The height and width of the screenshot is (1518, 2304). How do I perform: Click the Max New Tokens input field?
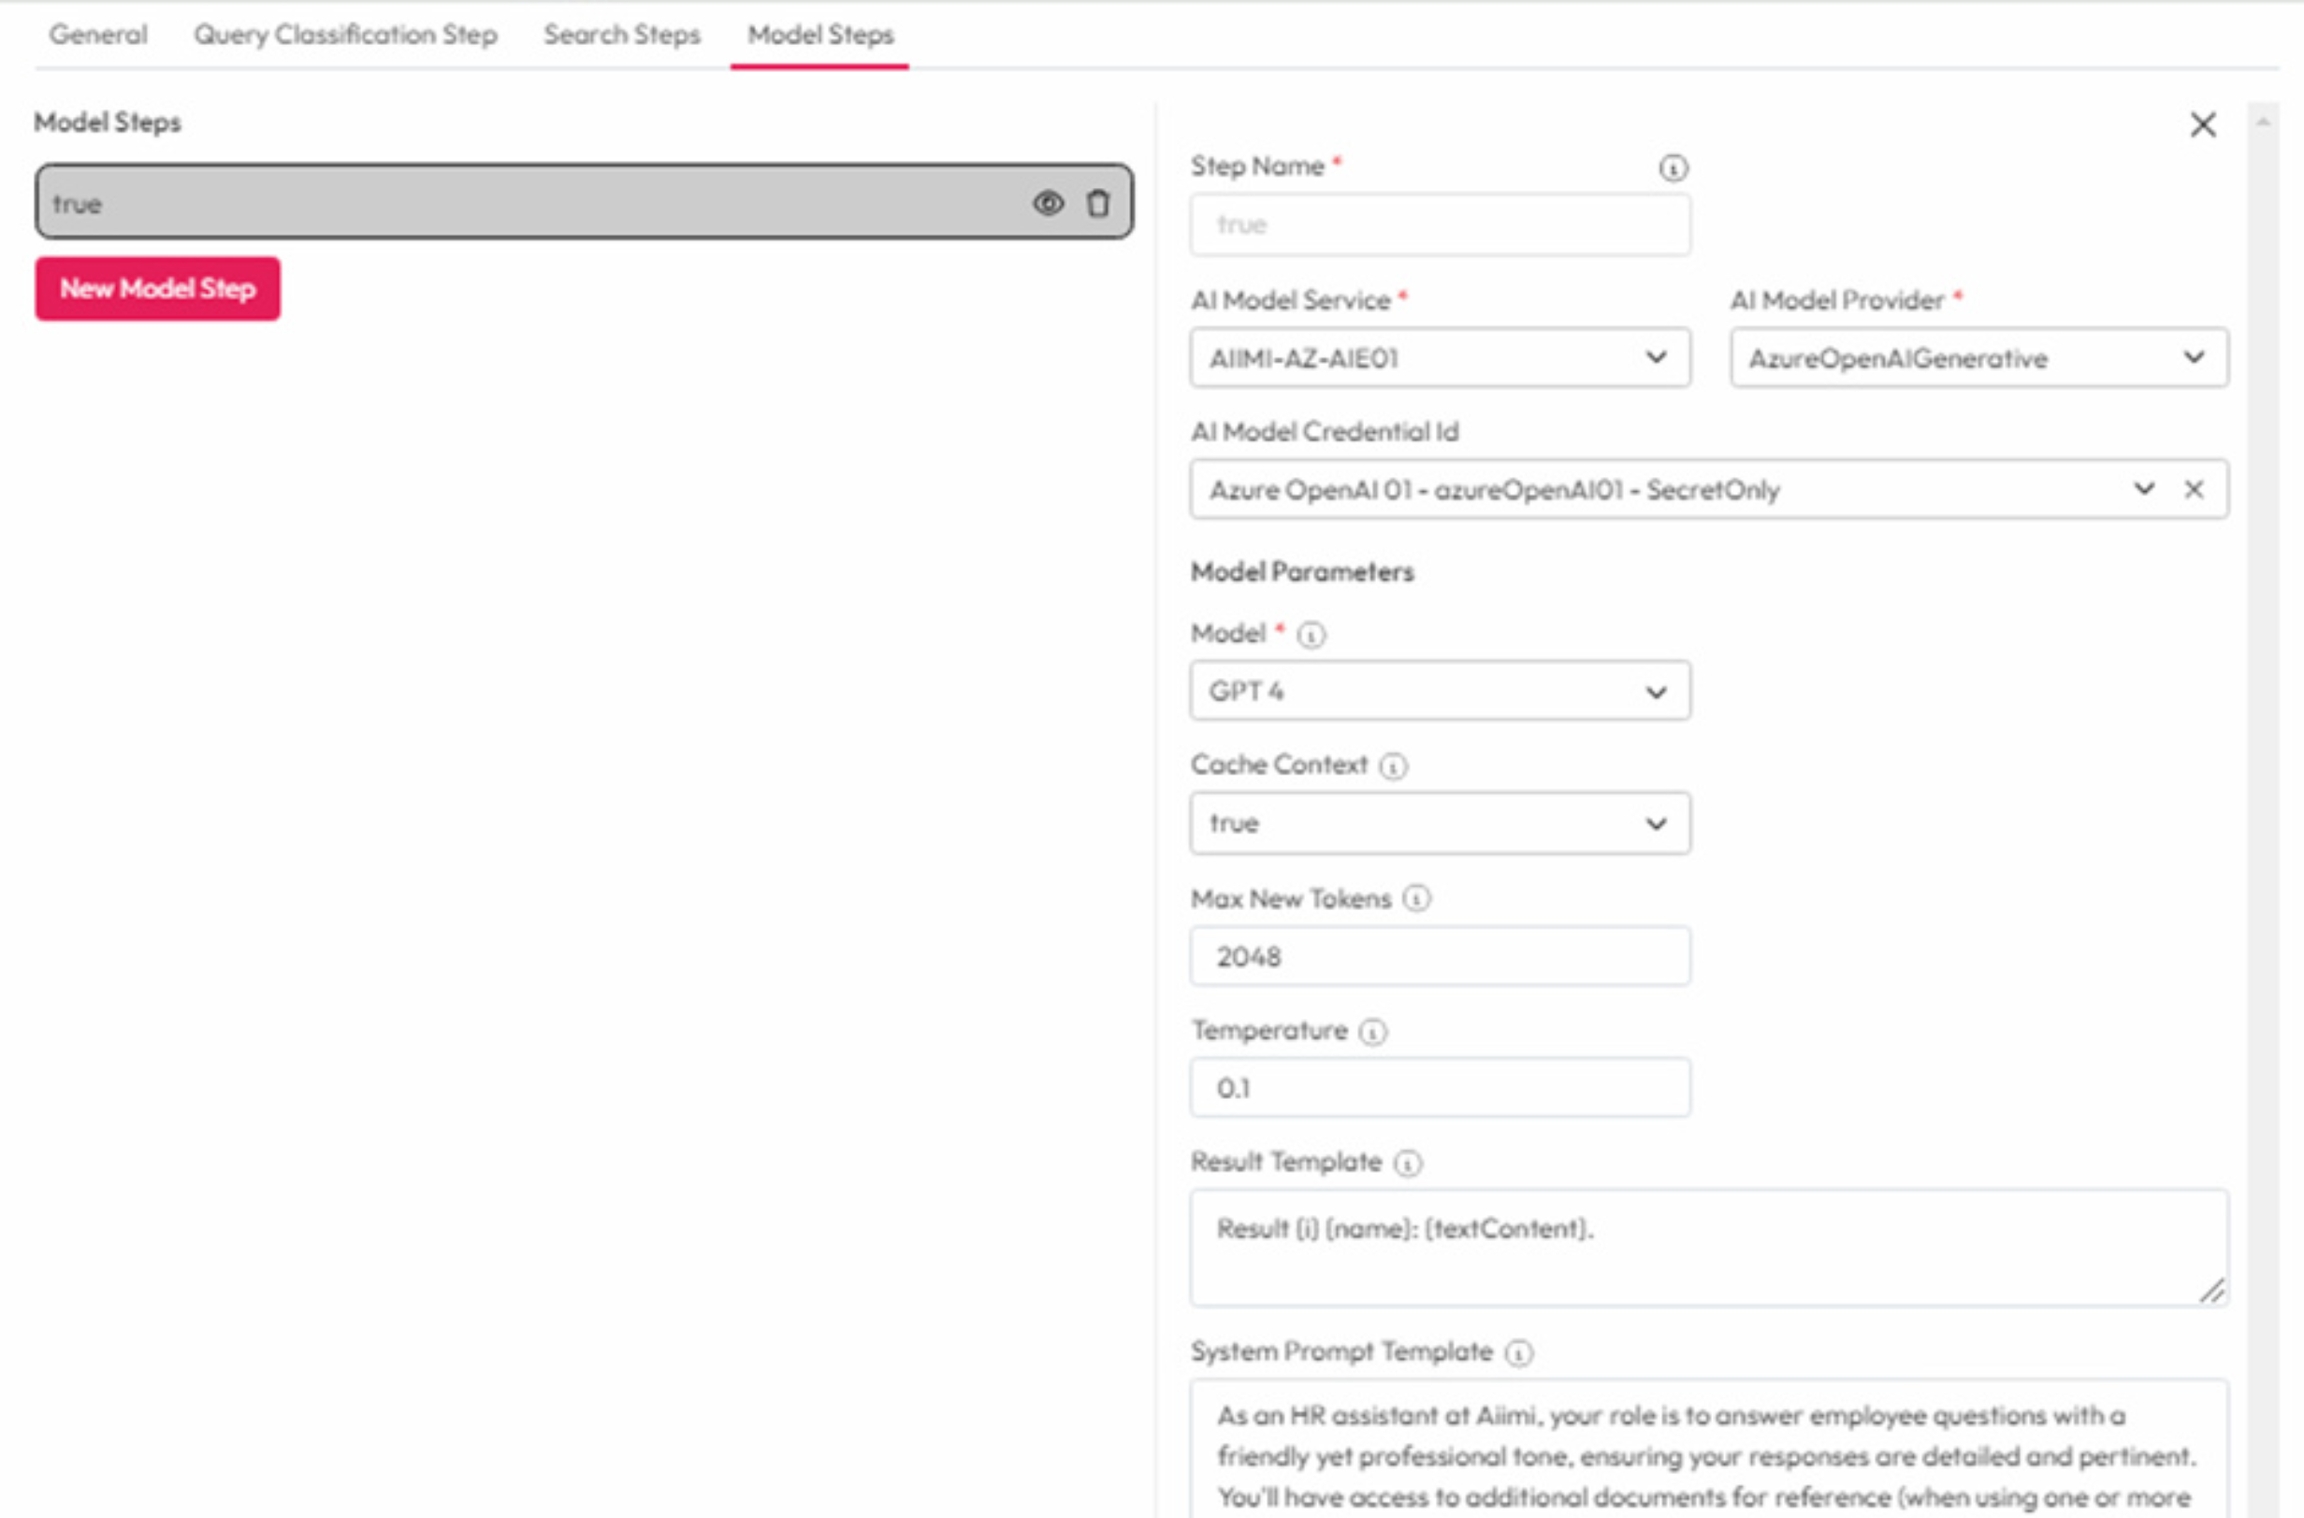click(x=1440, y=957)
